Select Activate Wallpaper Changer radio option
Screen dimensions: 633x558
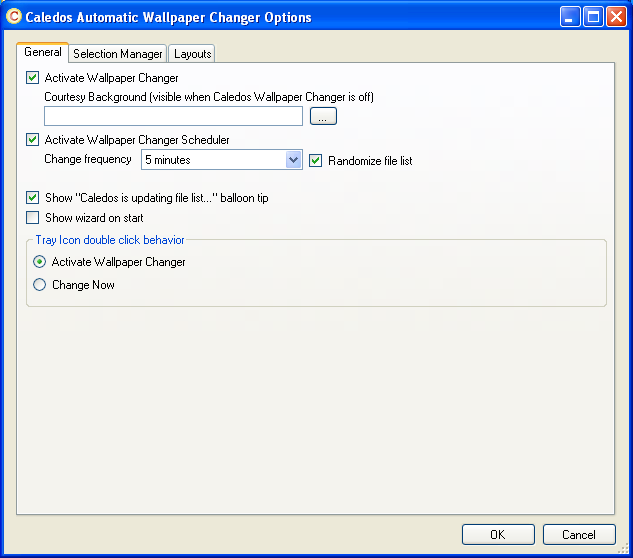[x=40, y=262]
